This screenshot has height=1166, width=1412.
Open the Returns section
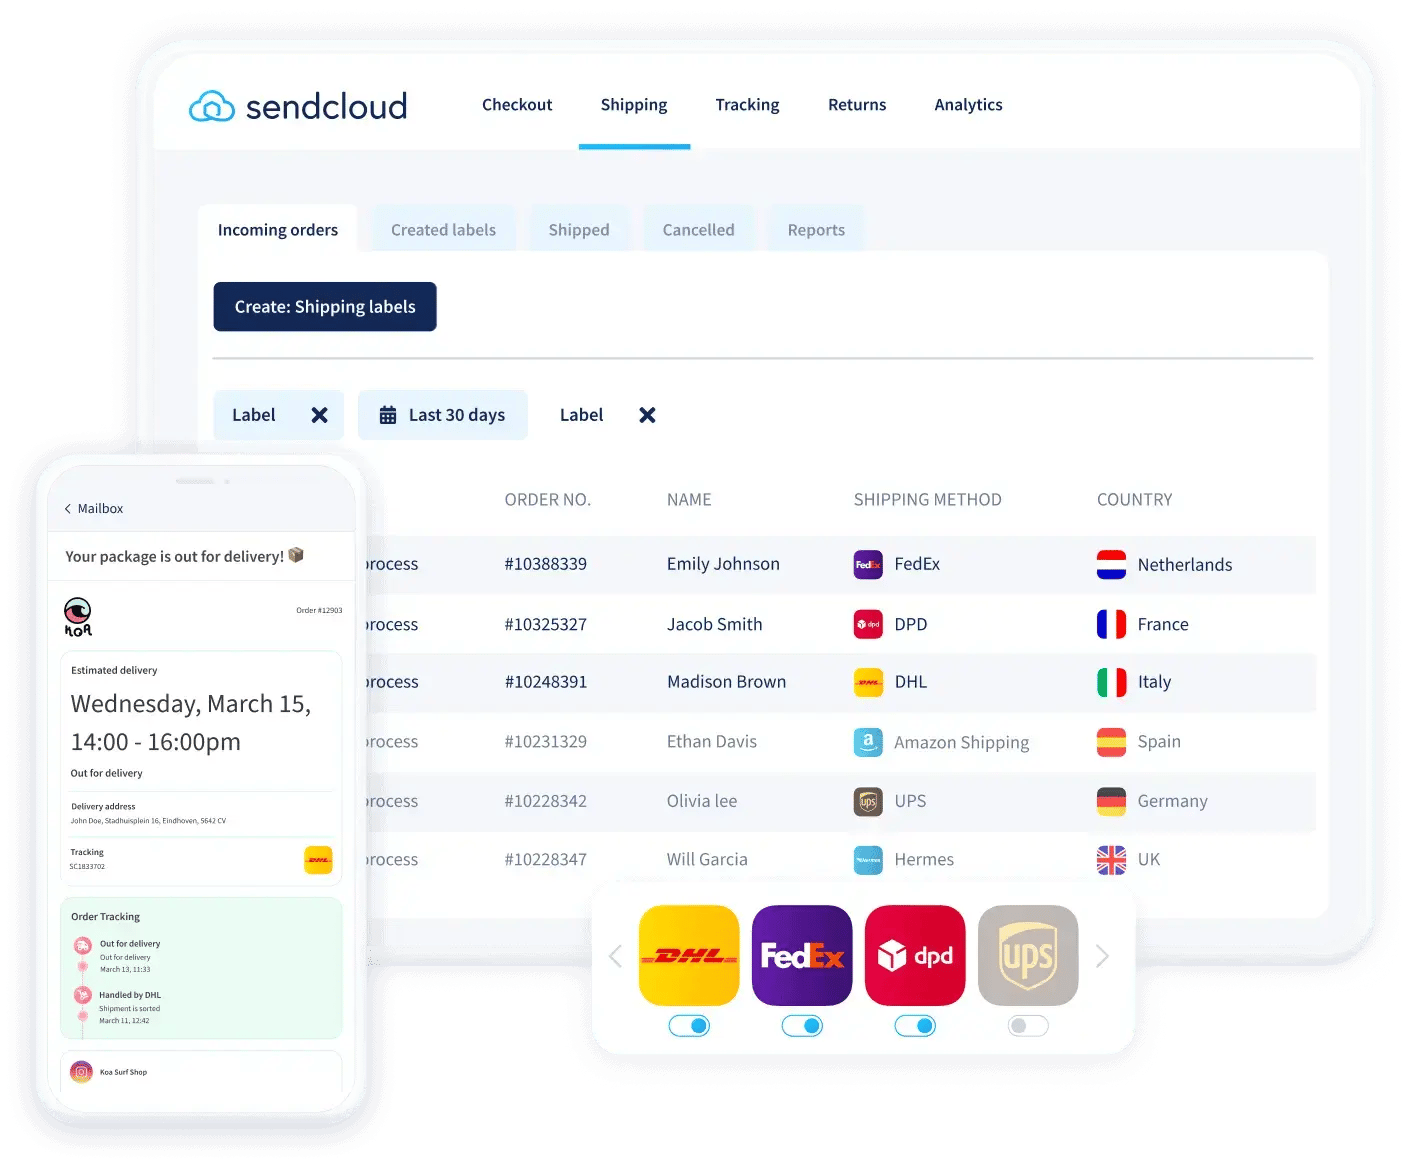(x=857, y=105)
